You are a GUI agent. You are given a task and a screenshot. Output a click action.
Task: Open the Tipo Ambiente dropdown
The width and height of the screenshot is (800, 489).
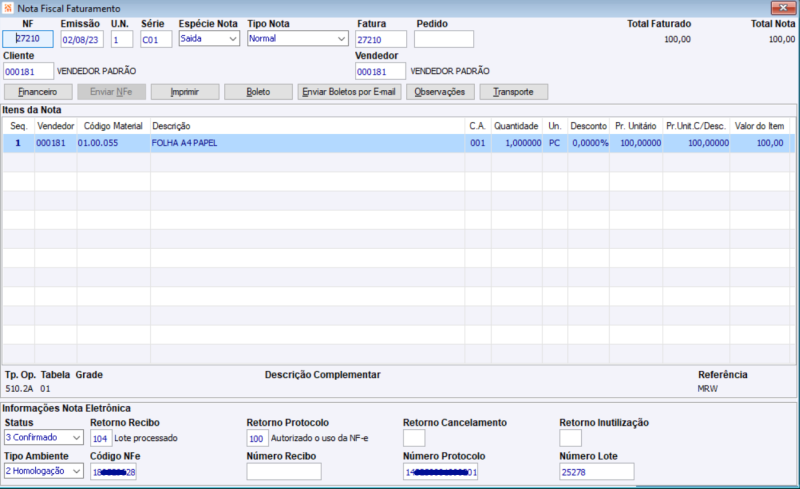pos(44,471)
